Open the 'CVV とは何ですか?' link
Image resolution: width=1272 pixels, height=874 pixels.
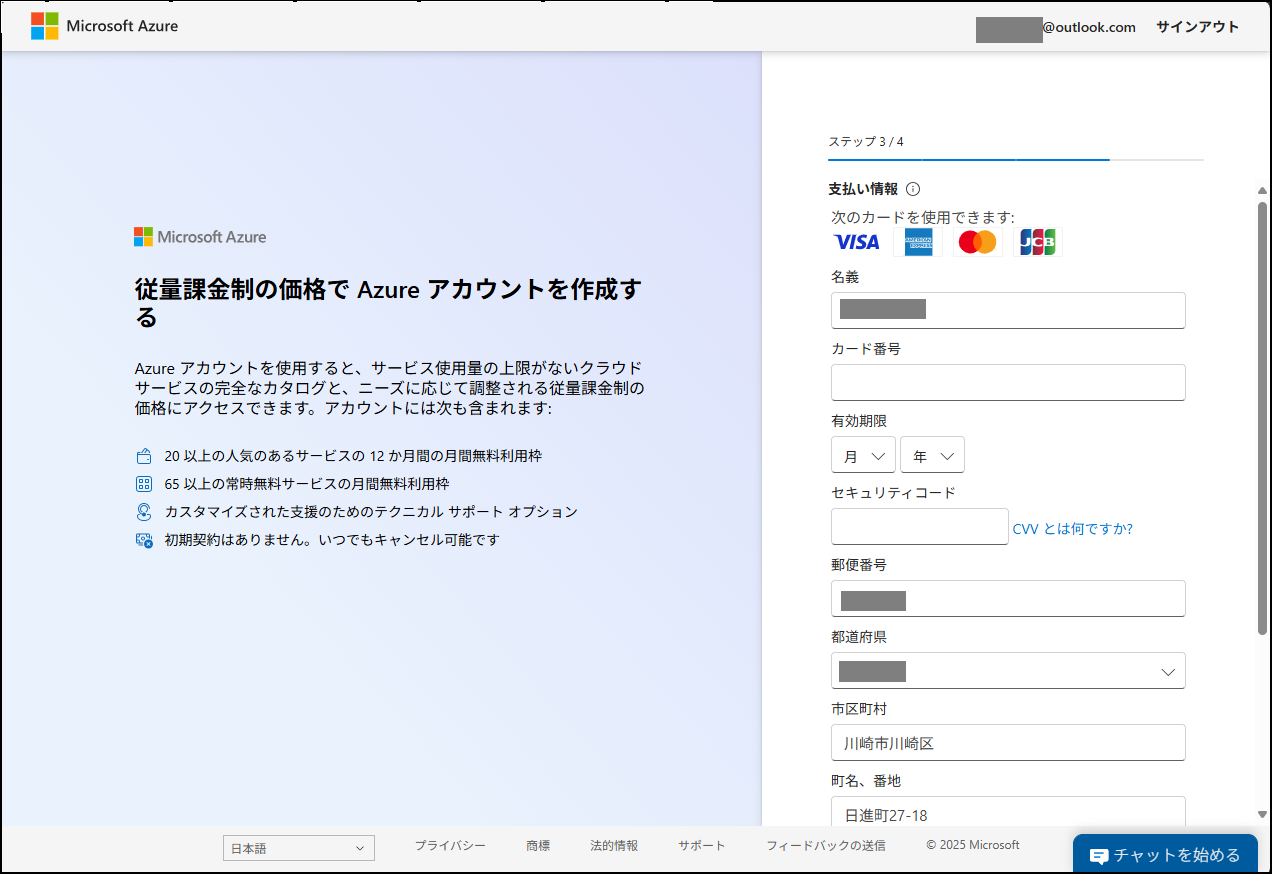pos(1073,529)
